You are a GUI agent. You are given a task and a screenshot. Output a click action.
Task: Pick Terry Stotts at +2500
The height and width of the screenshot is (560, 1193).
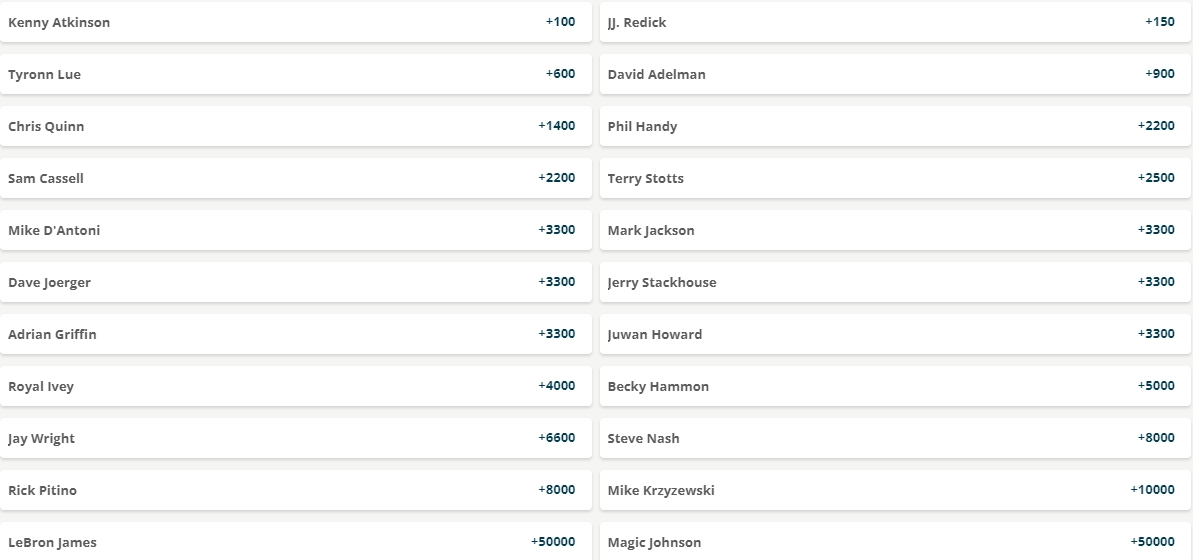(896, 178)
